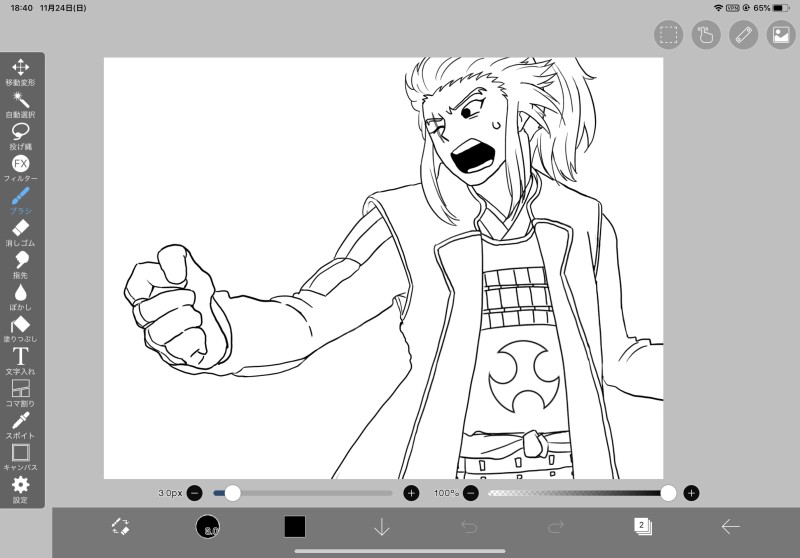Click the brush thickness slider track
Image resolution: width=800 pixels, height=558 pixels.
click(x=303, y=493)
